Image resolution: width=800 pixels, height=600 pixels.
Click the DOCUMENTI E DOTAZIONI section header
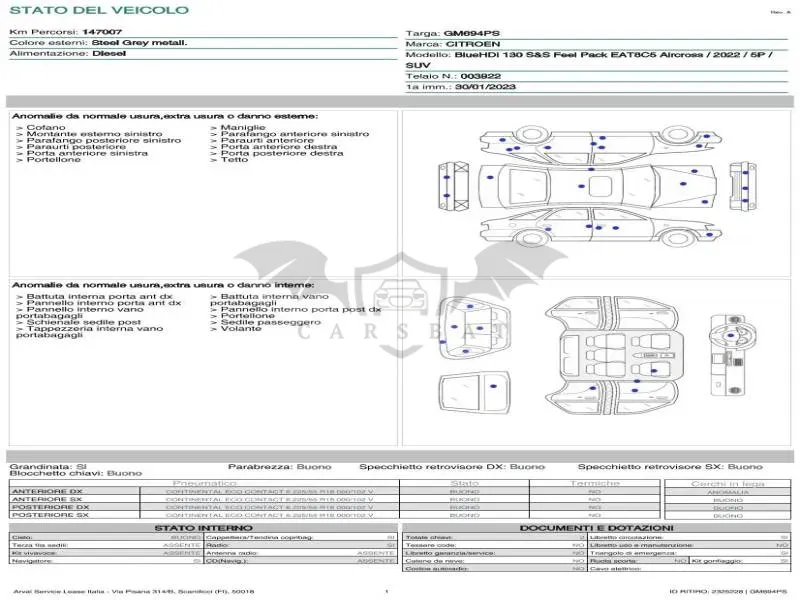click(596, 528)
